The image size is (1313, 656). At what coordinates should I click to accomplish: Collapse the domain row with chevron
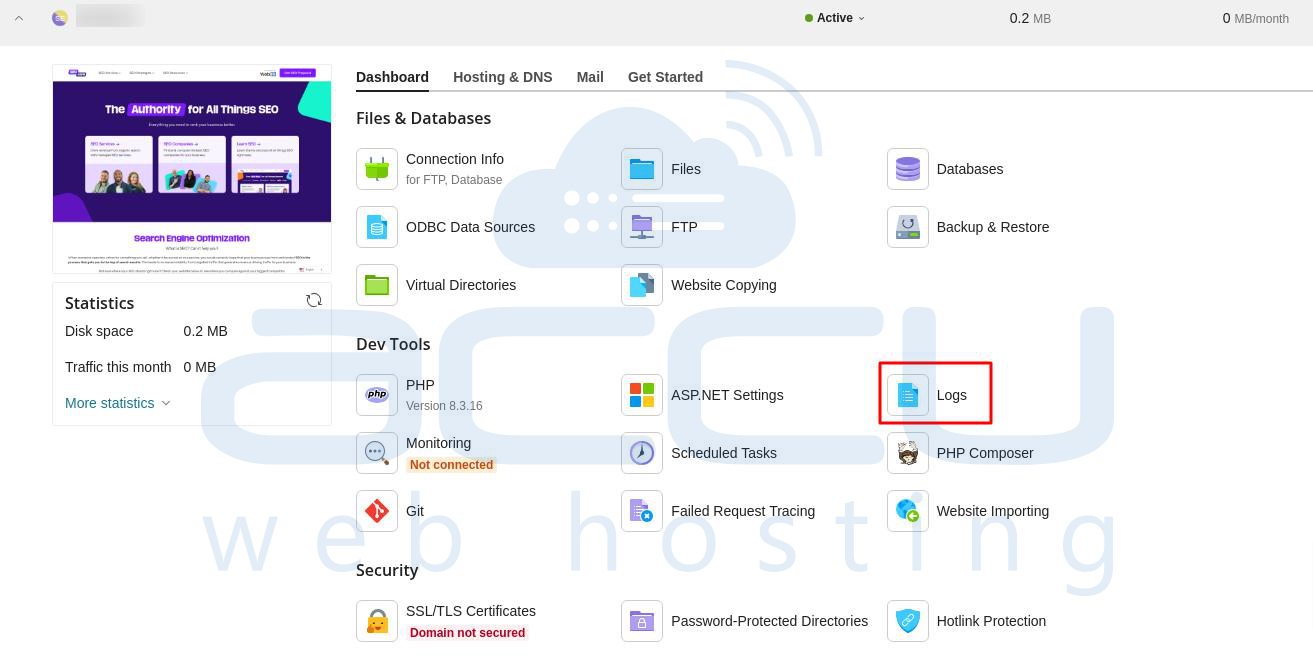[18, 18]
